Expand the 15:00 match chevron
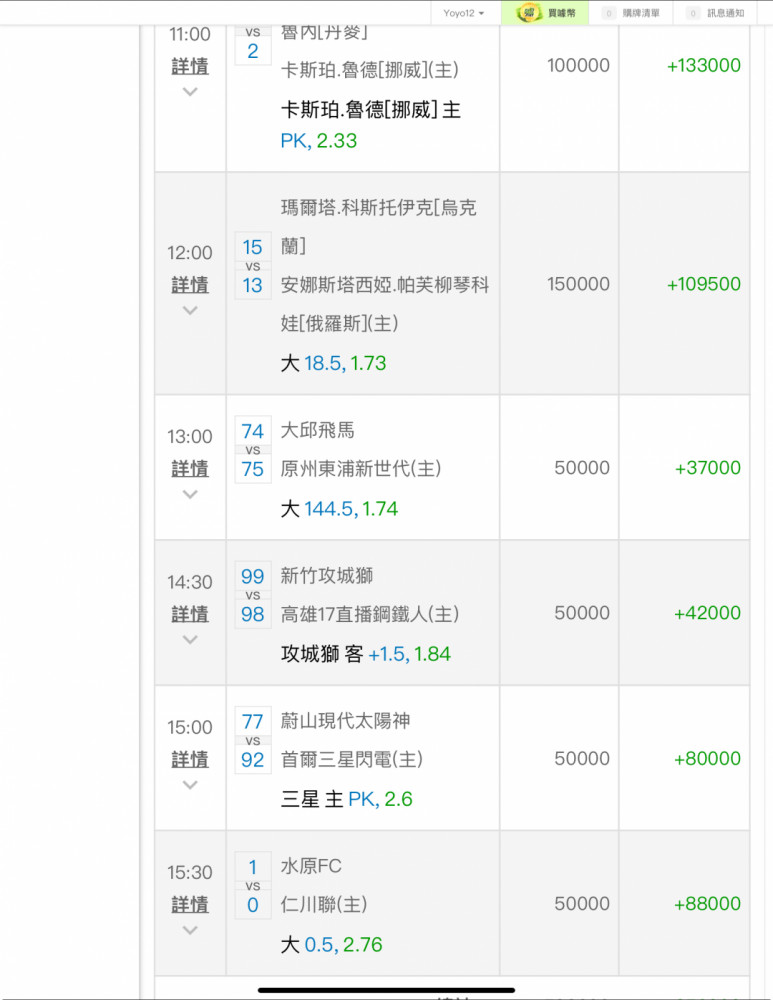This screenshot has height=1000, width=773. [x=190, y=785]
